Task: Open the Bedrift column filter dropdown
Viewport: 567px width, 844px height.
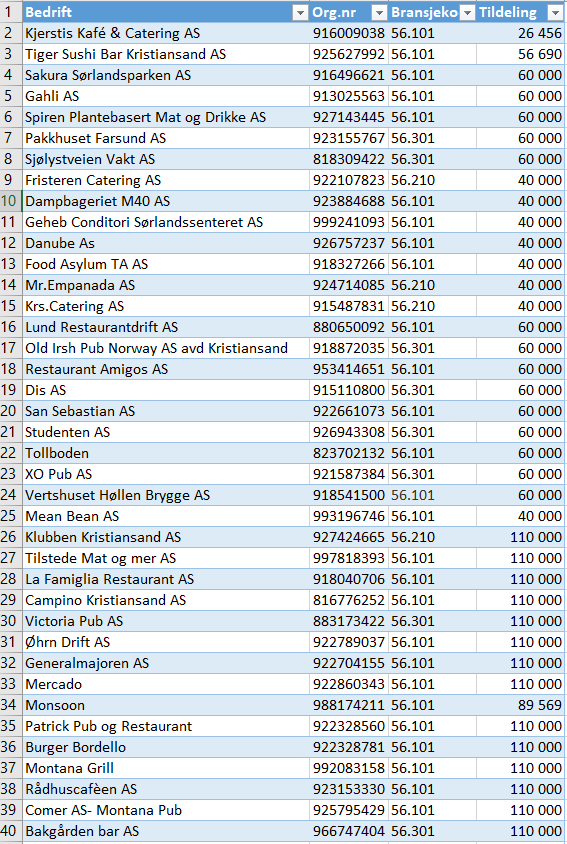Action: (300, 12)
